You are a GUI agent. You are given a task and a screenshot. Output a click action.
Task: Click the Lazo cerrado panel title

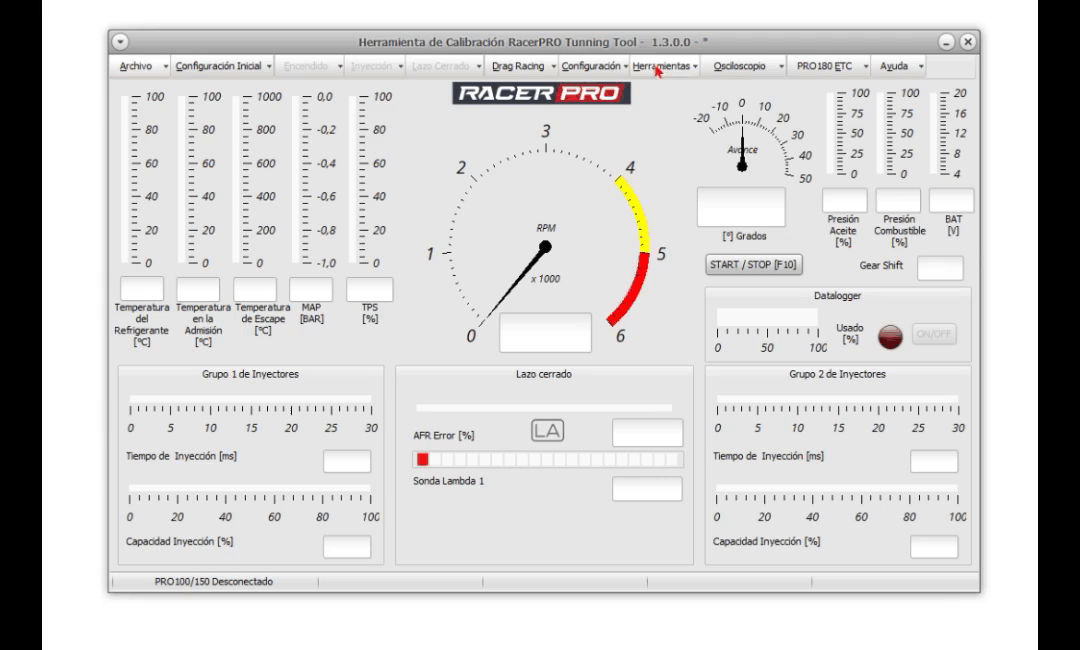[x=544, y=374]
